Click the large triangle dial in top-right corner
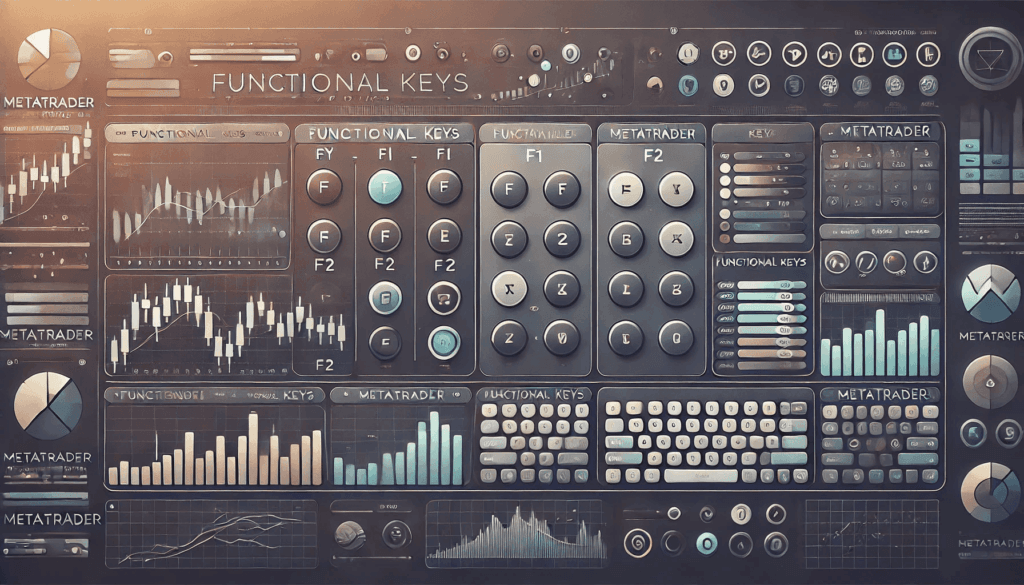 (x=989, y=57)
